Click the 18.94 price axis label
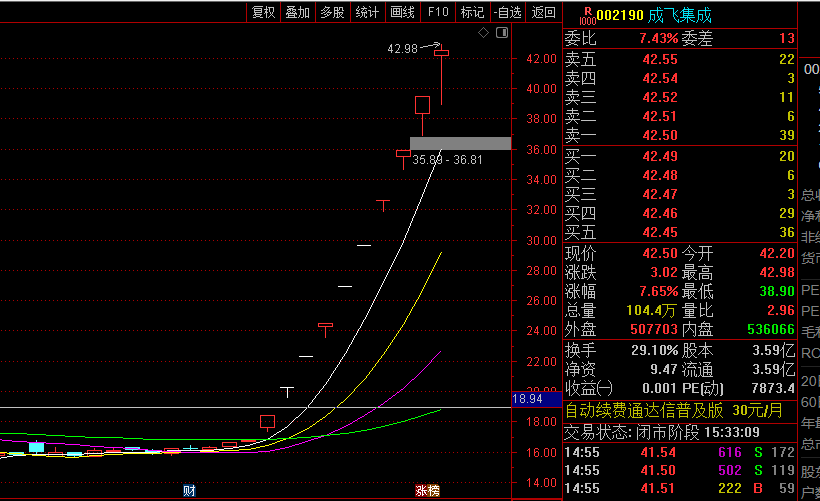The height and width of the screenshot is (501, 820). click(x=537, y=399)
